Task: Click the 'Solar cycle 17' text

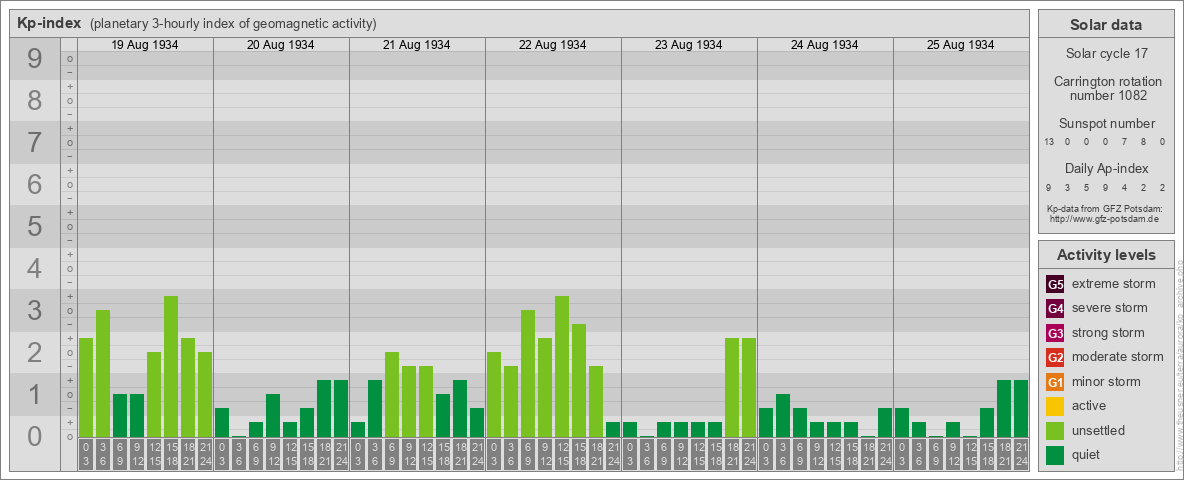Action: click(x=1106, y=54)
